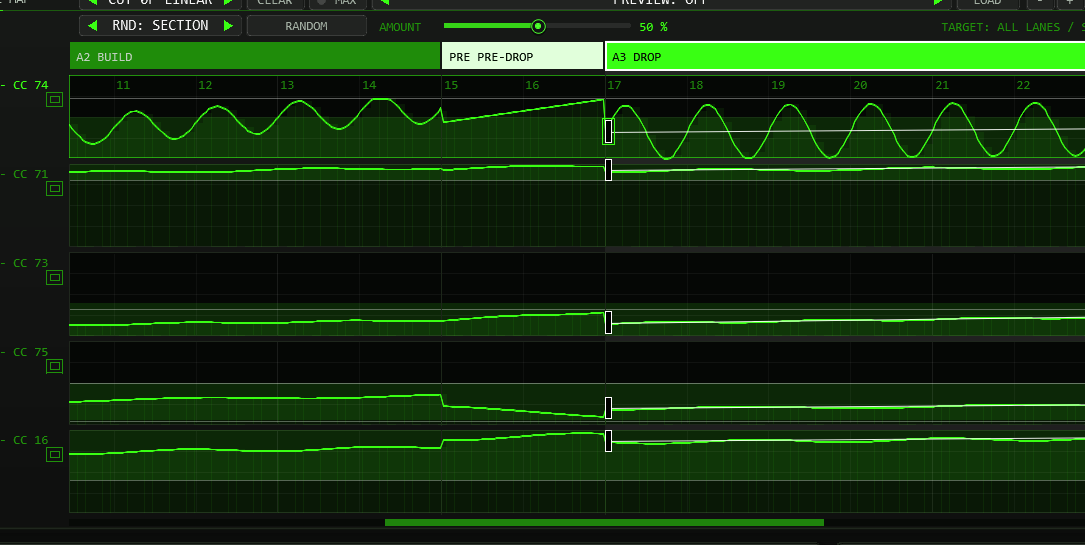Go to previous RND mode with left arrow
This screenshot has width=1085, height=545.
(x=93, y=26)
